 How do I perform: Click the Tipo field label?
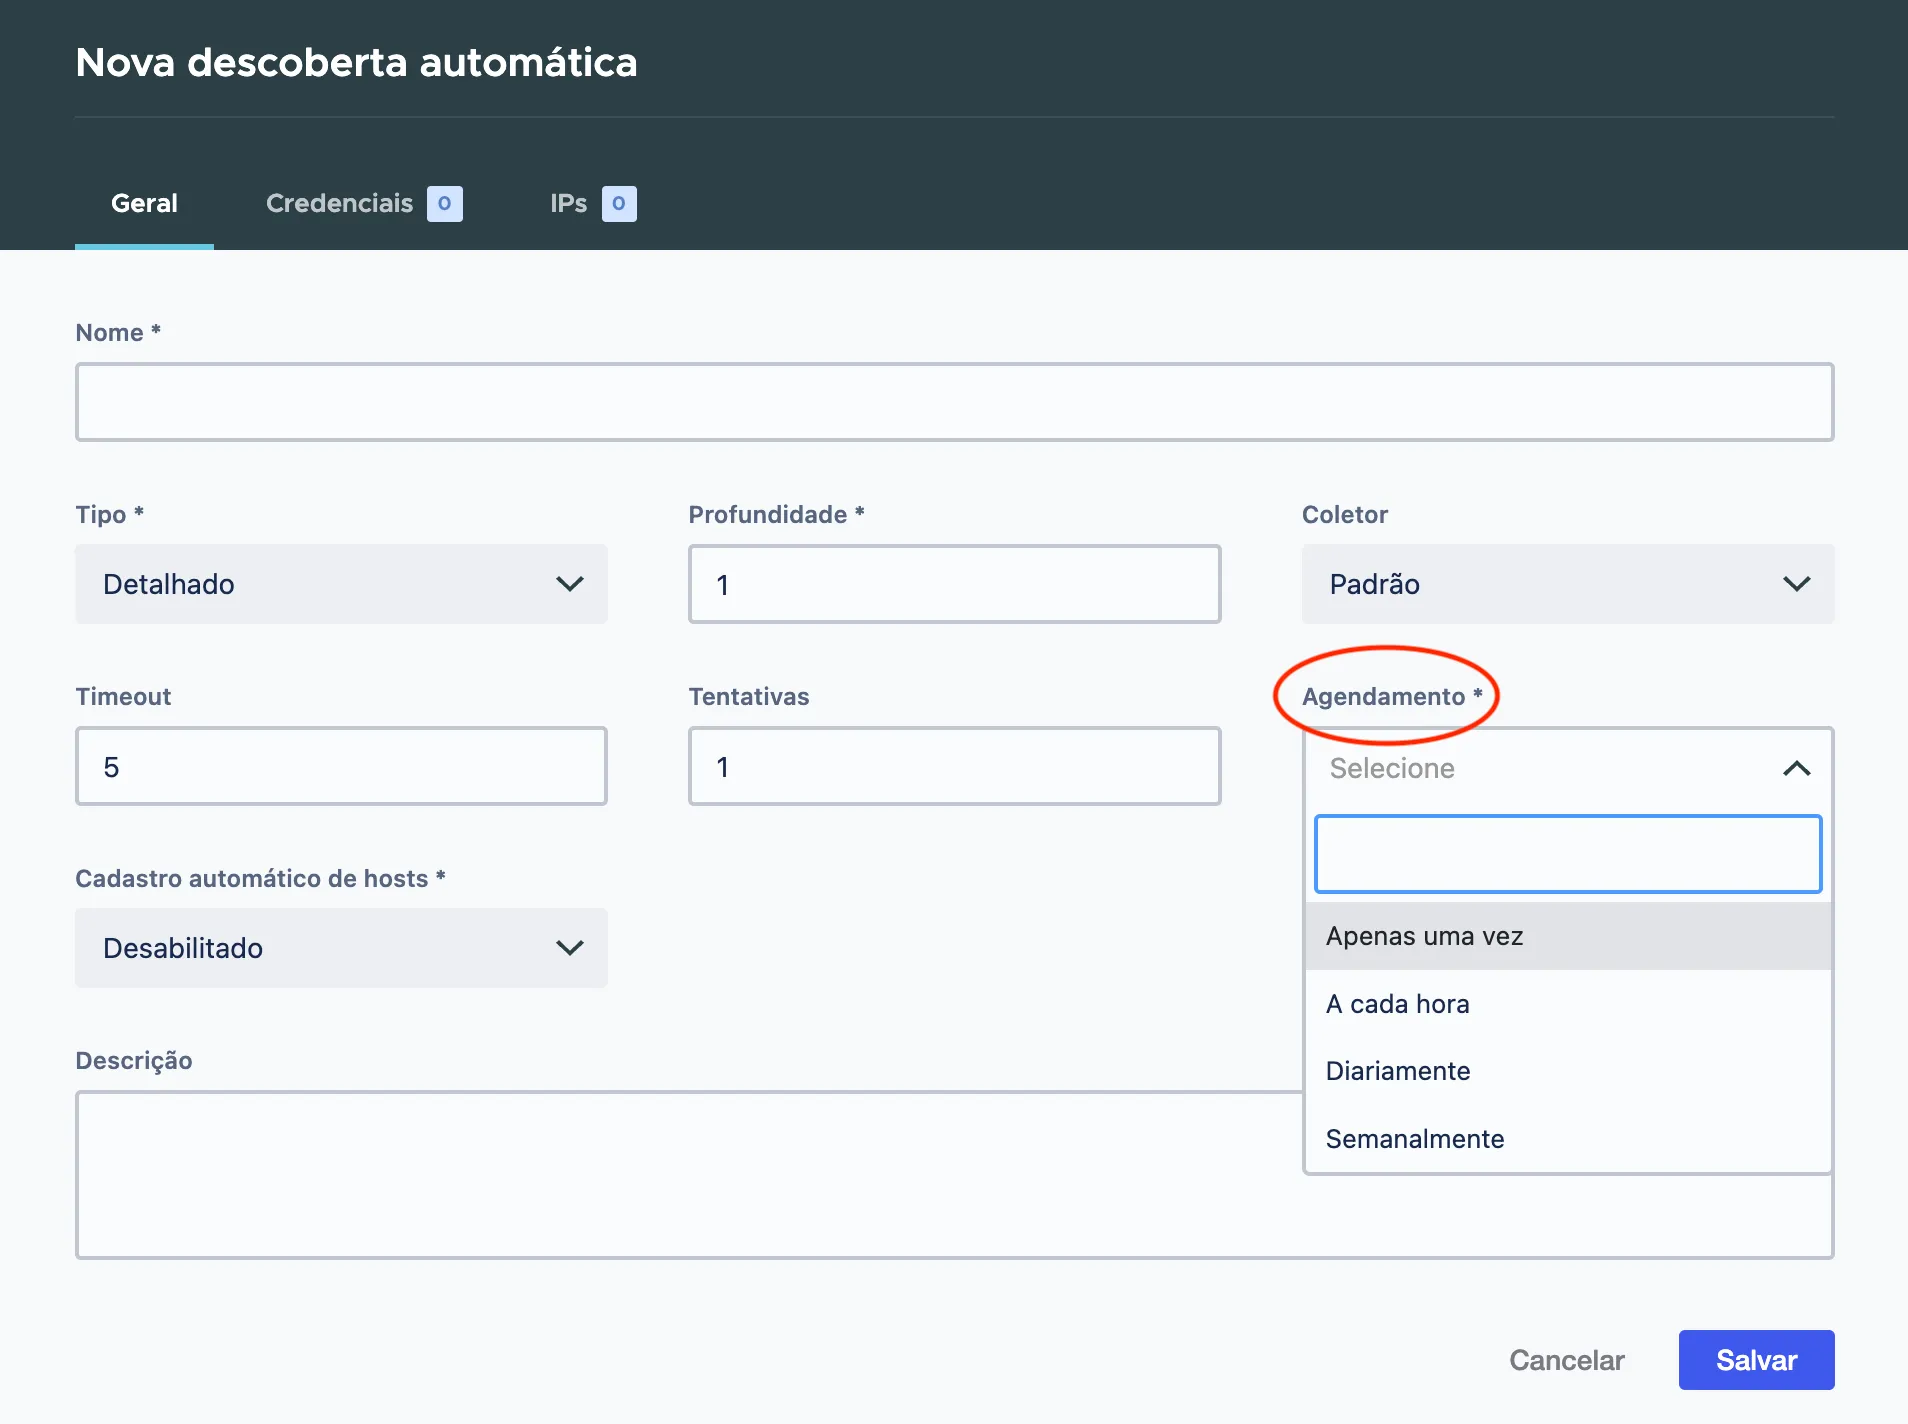point(110,514)
